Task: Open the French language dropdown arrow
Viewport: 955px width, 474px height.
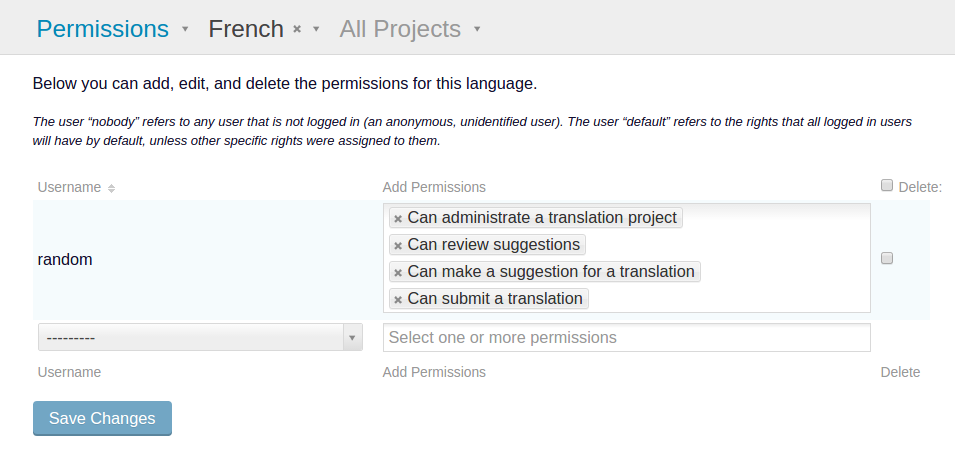Action: 316,29
